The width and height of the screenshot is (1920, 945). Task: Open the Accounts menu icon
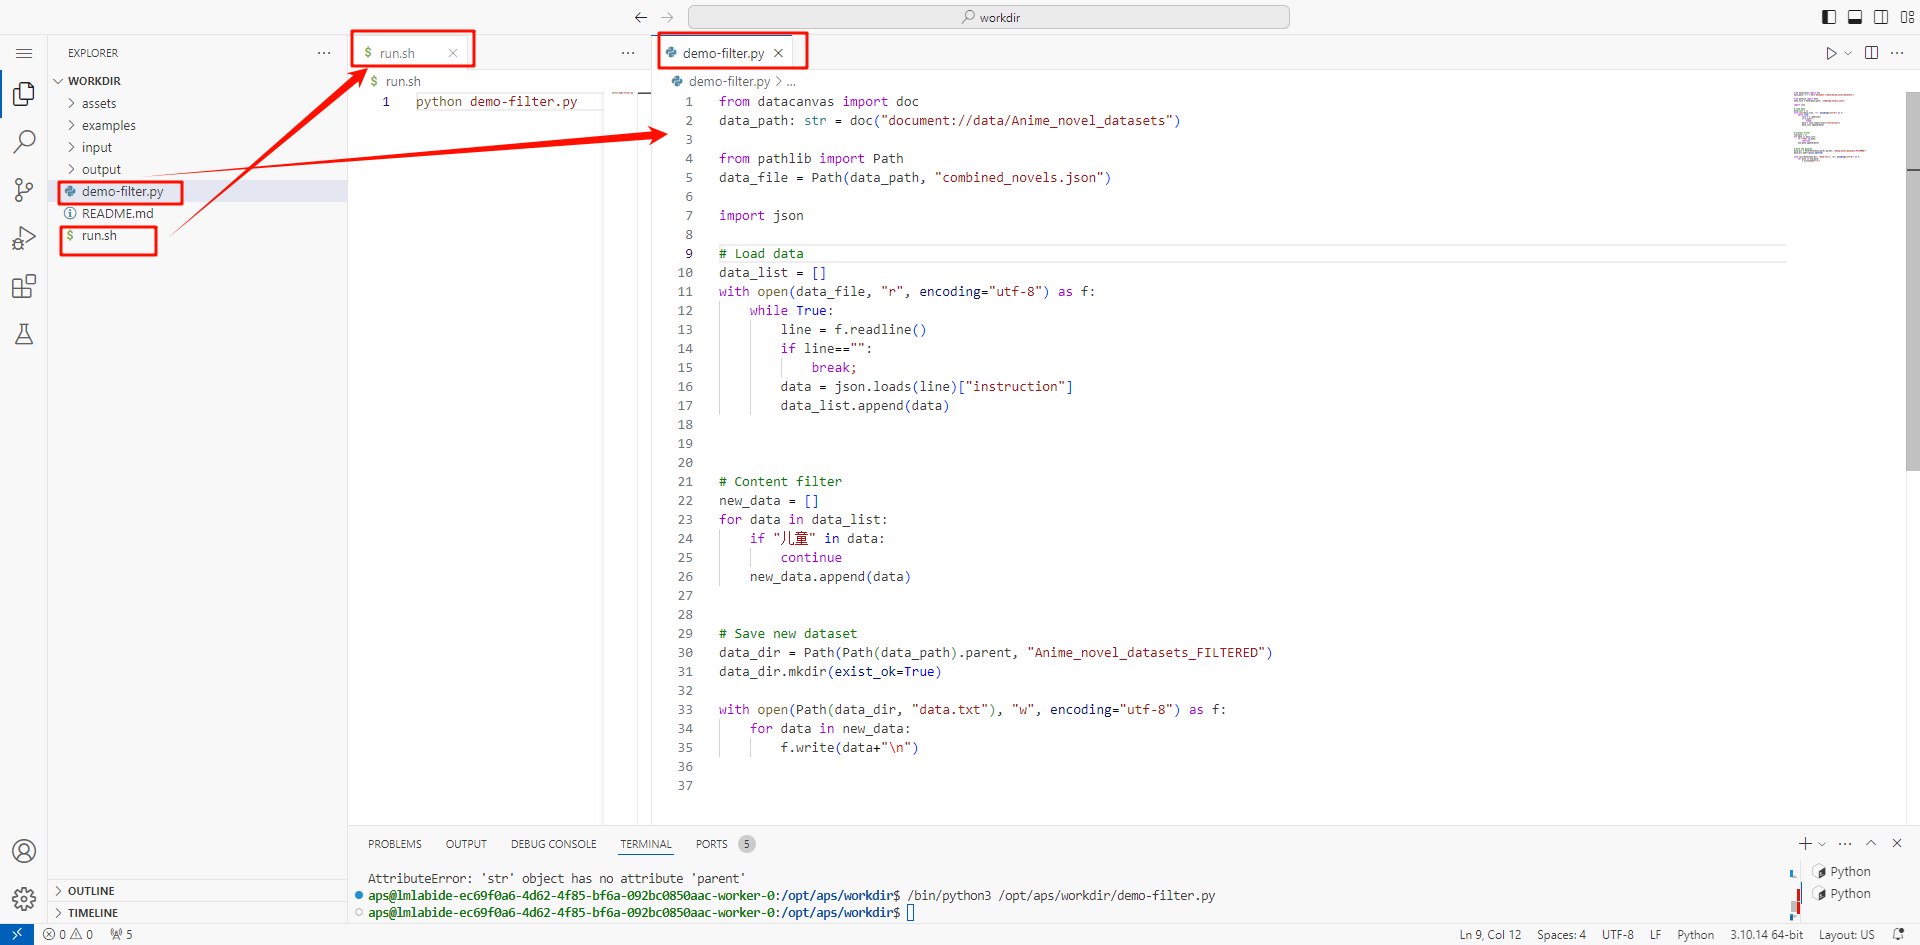[x=24, y=851]
